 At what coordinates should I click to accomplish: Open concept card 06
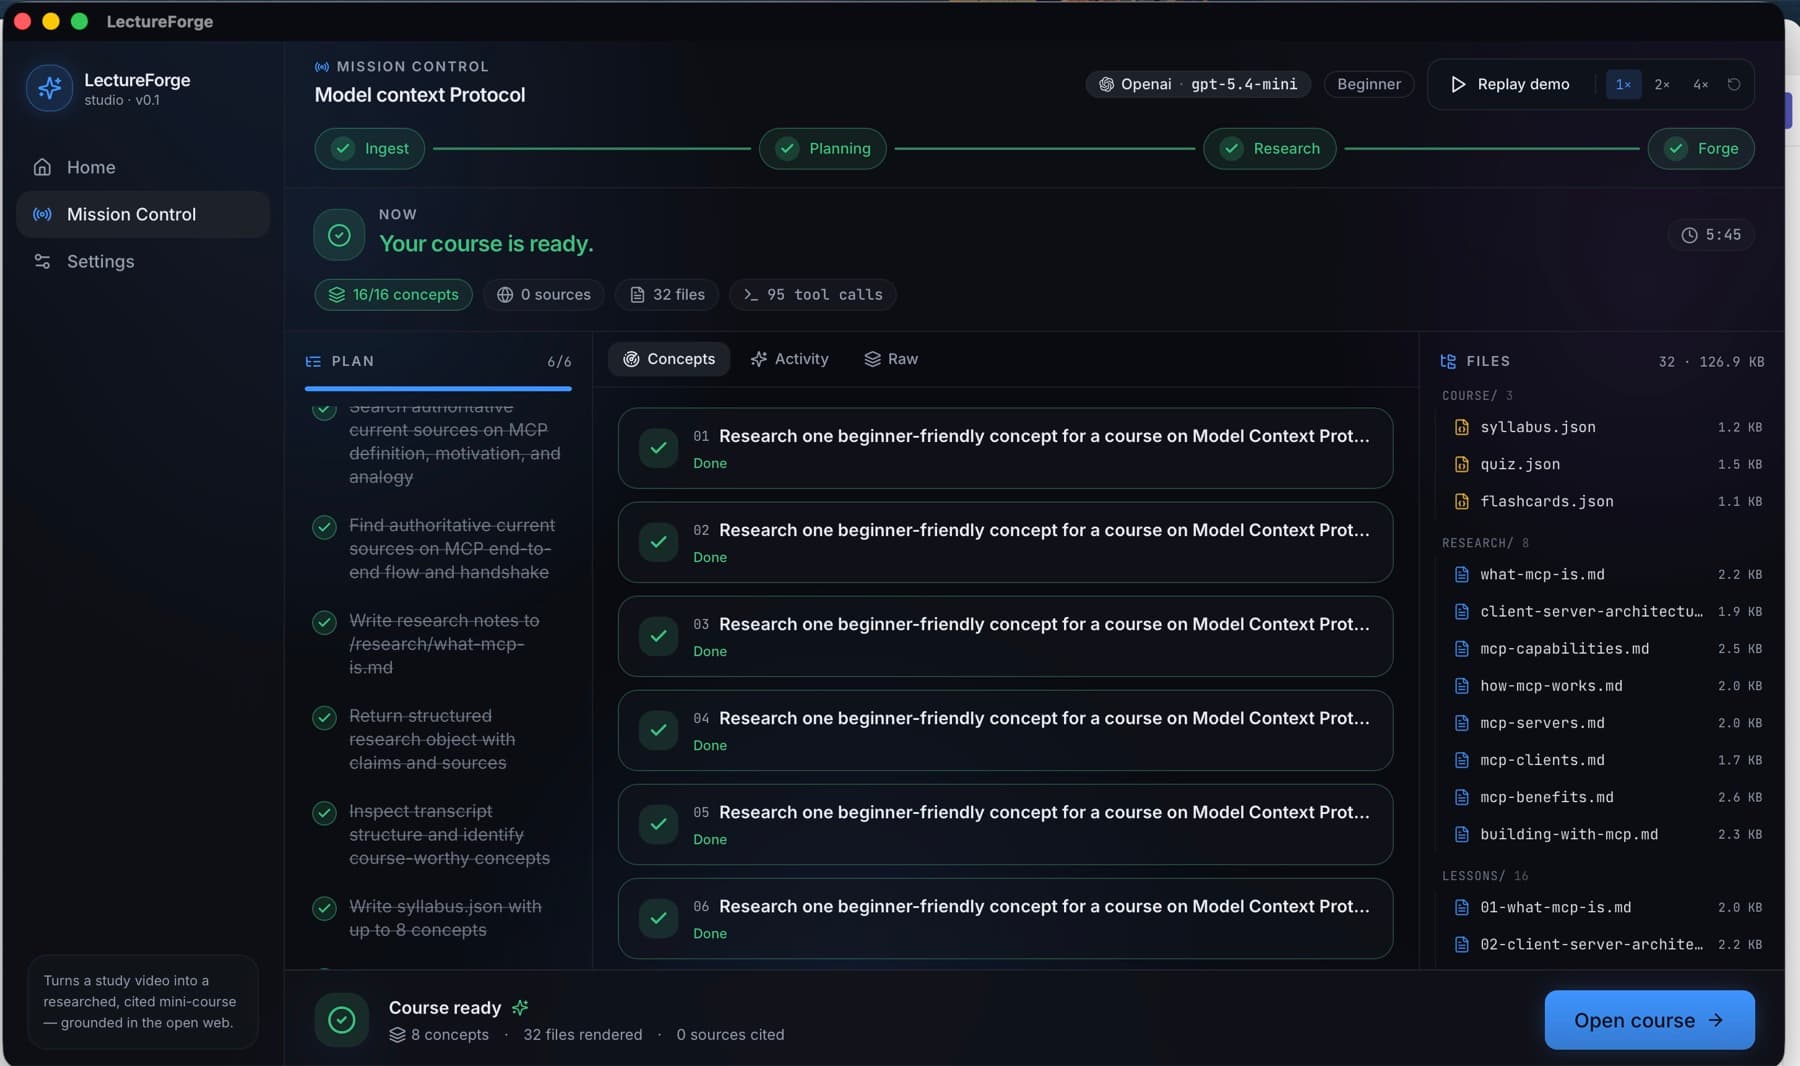(x=1005, y=918)
